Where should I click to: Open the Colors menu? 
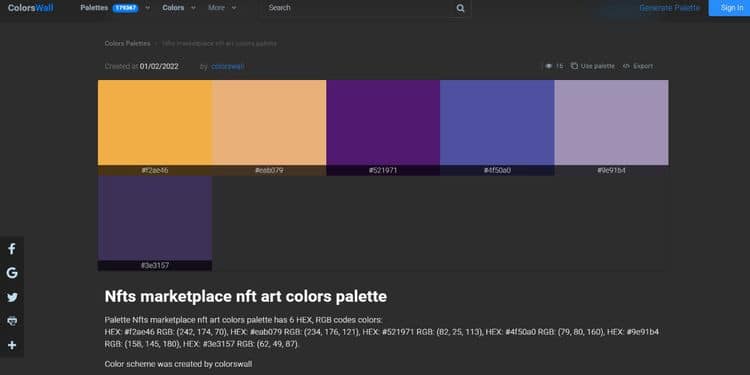173,8
